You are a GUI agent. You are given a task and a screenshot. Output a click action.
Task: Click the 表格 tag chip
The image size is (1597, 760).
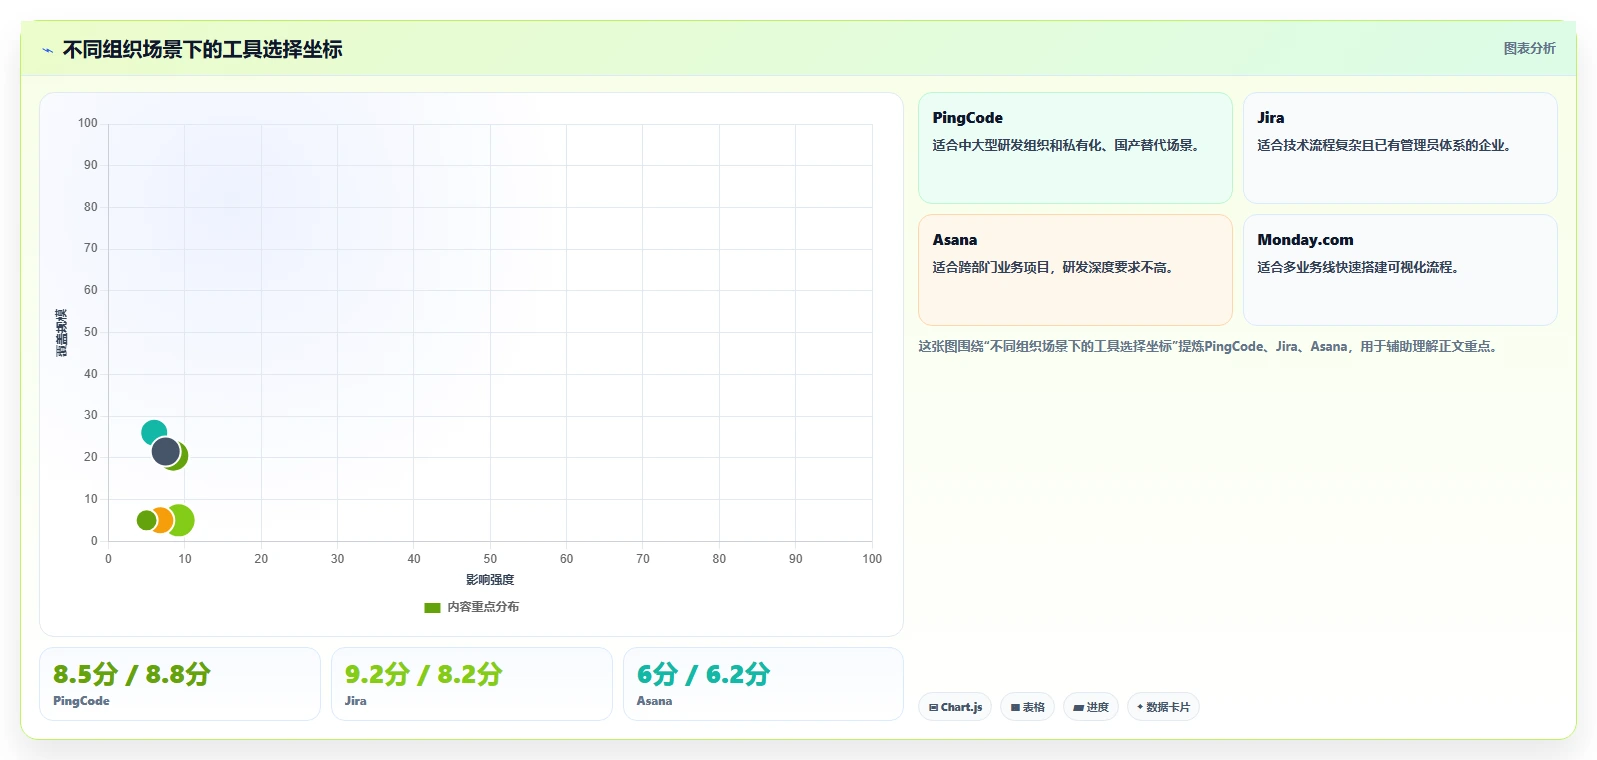coord(1027,707)
